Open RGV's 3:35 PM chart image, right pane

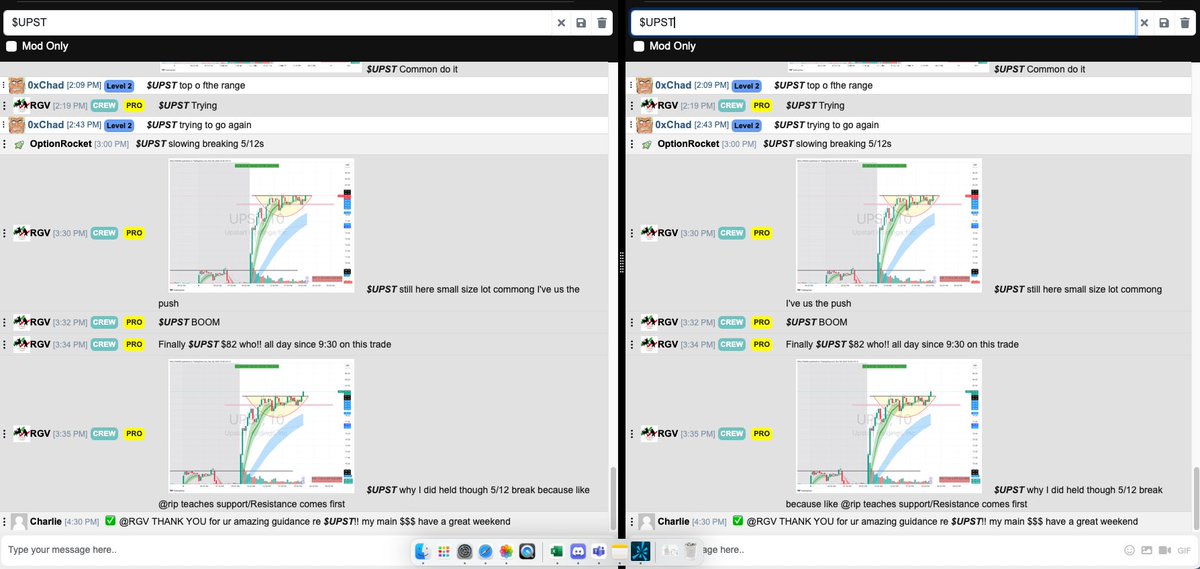pyautogui.click(x=889, y=425)
